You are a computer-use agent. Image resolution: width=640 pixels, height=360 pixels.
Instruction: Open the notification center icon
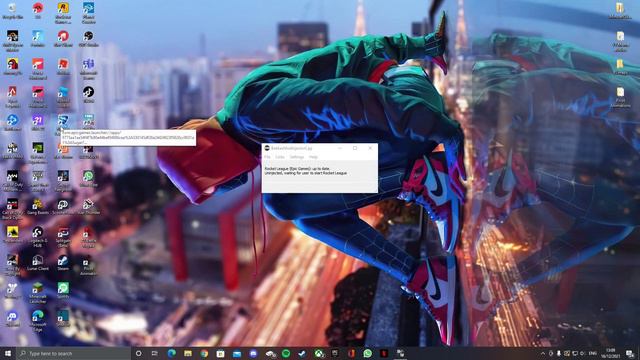(630, 353)
